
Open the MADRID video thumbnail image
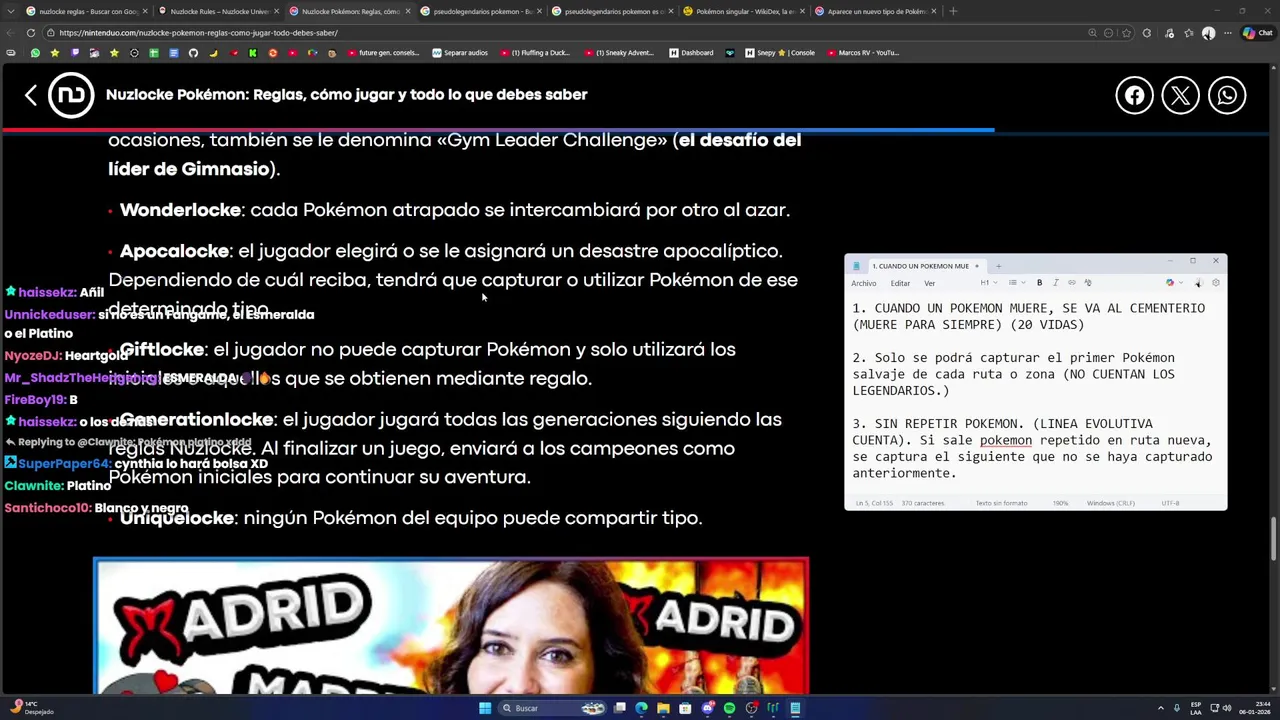point(451,626)
